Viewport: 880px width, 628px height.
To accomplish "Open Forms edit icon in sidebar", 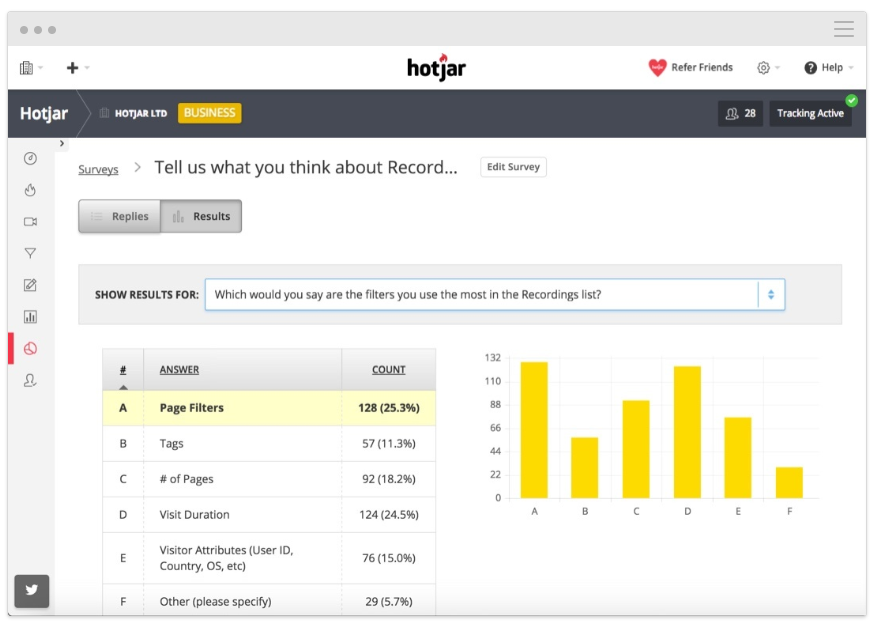I will (x=30, y=285).
